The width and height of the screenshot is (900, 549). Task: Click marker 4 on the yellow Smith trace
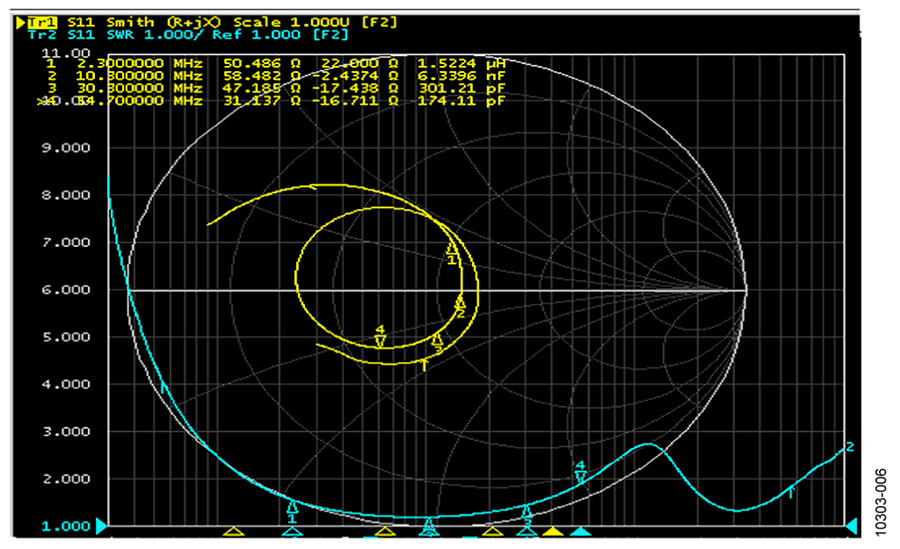[380, 337]
